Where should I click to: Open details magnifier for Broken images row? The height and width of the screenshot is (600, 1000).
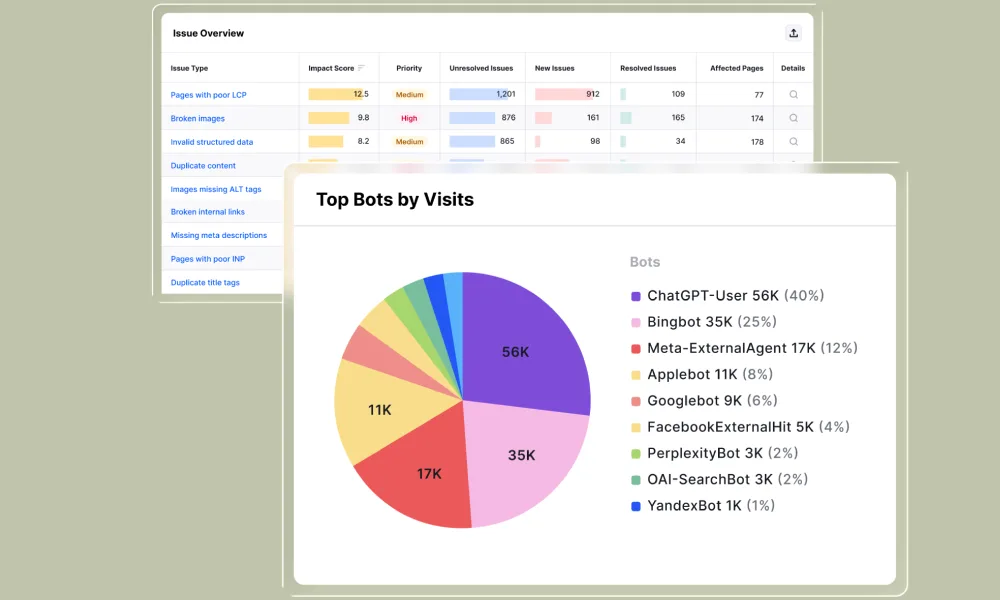tap(793, 118)
